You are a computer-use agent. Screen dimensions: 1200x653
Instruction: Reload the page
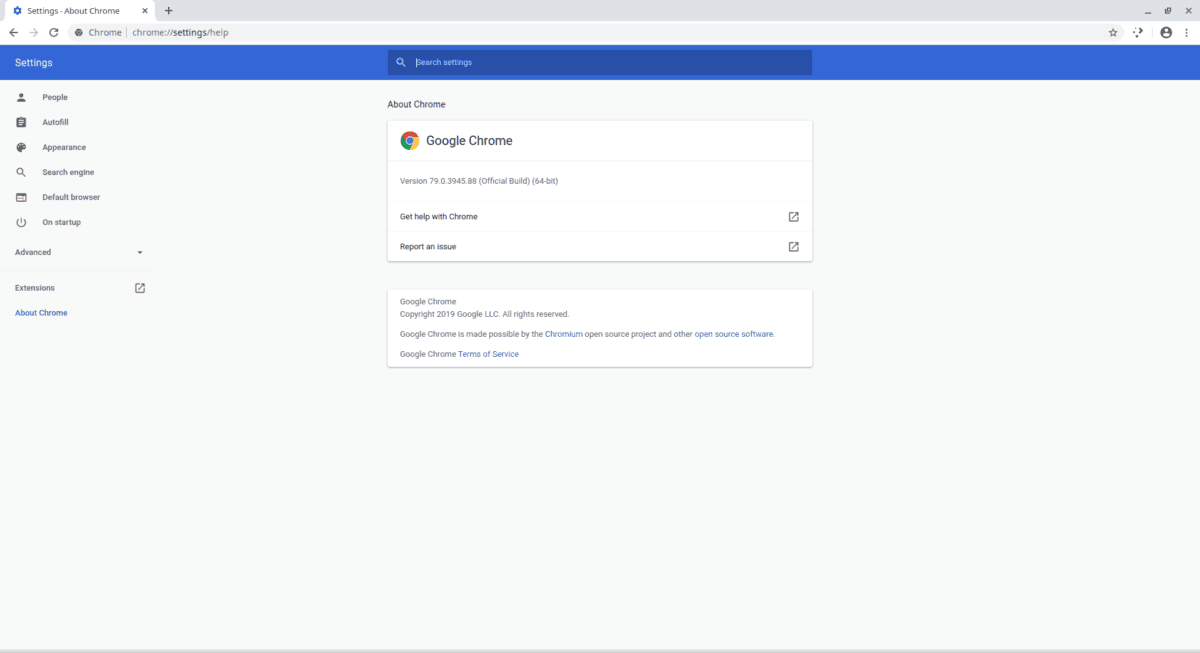(54, 32)
